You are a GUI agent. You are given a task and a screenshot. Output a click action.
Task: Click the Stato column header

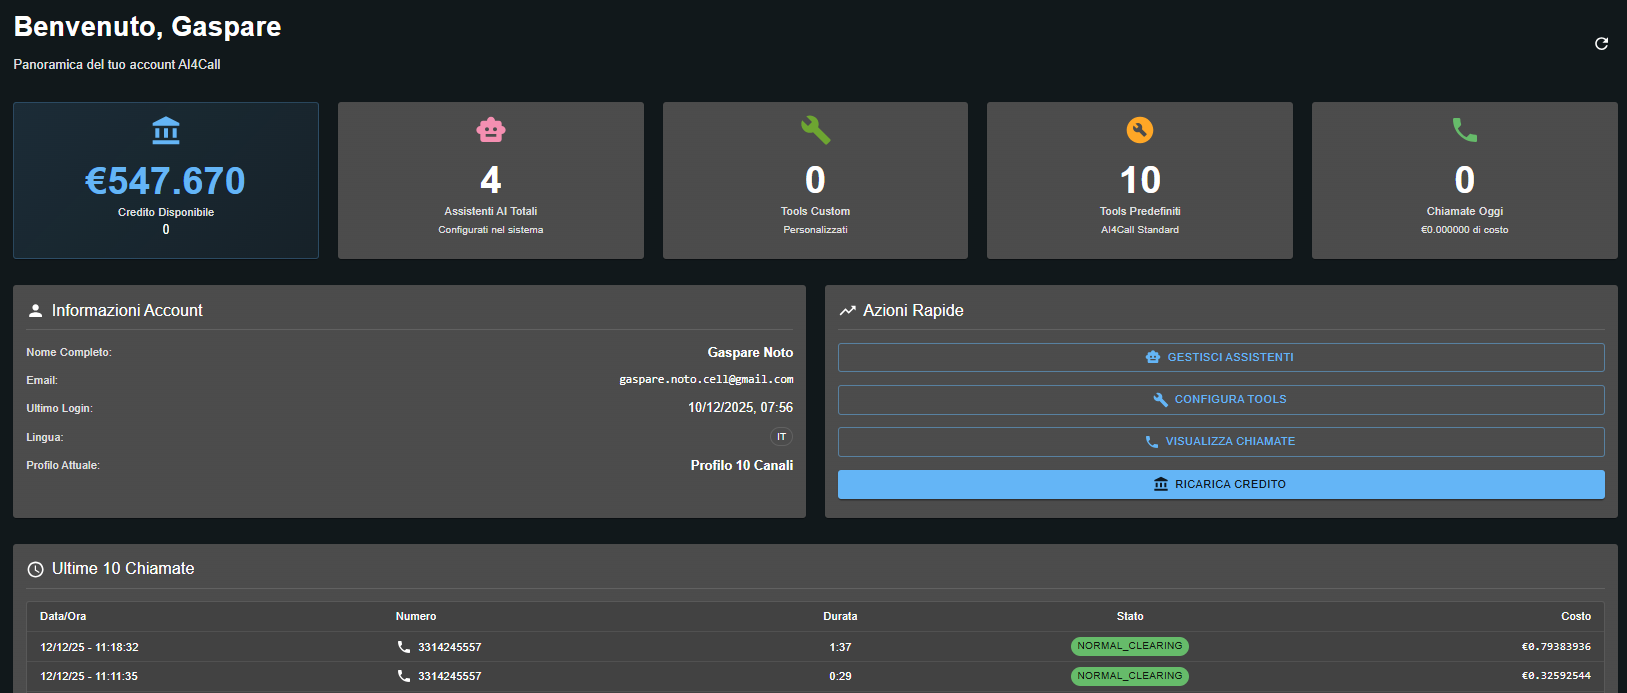(x=1130, y=616)
